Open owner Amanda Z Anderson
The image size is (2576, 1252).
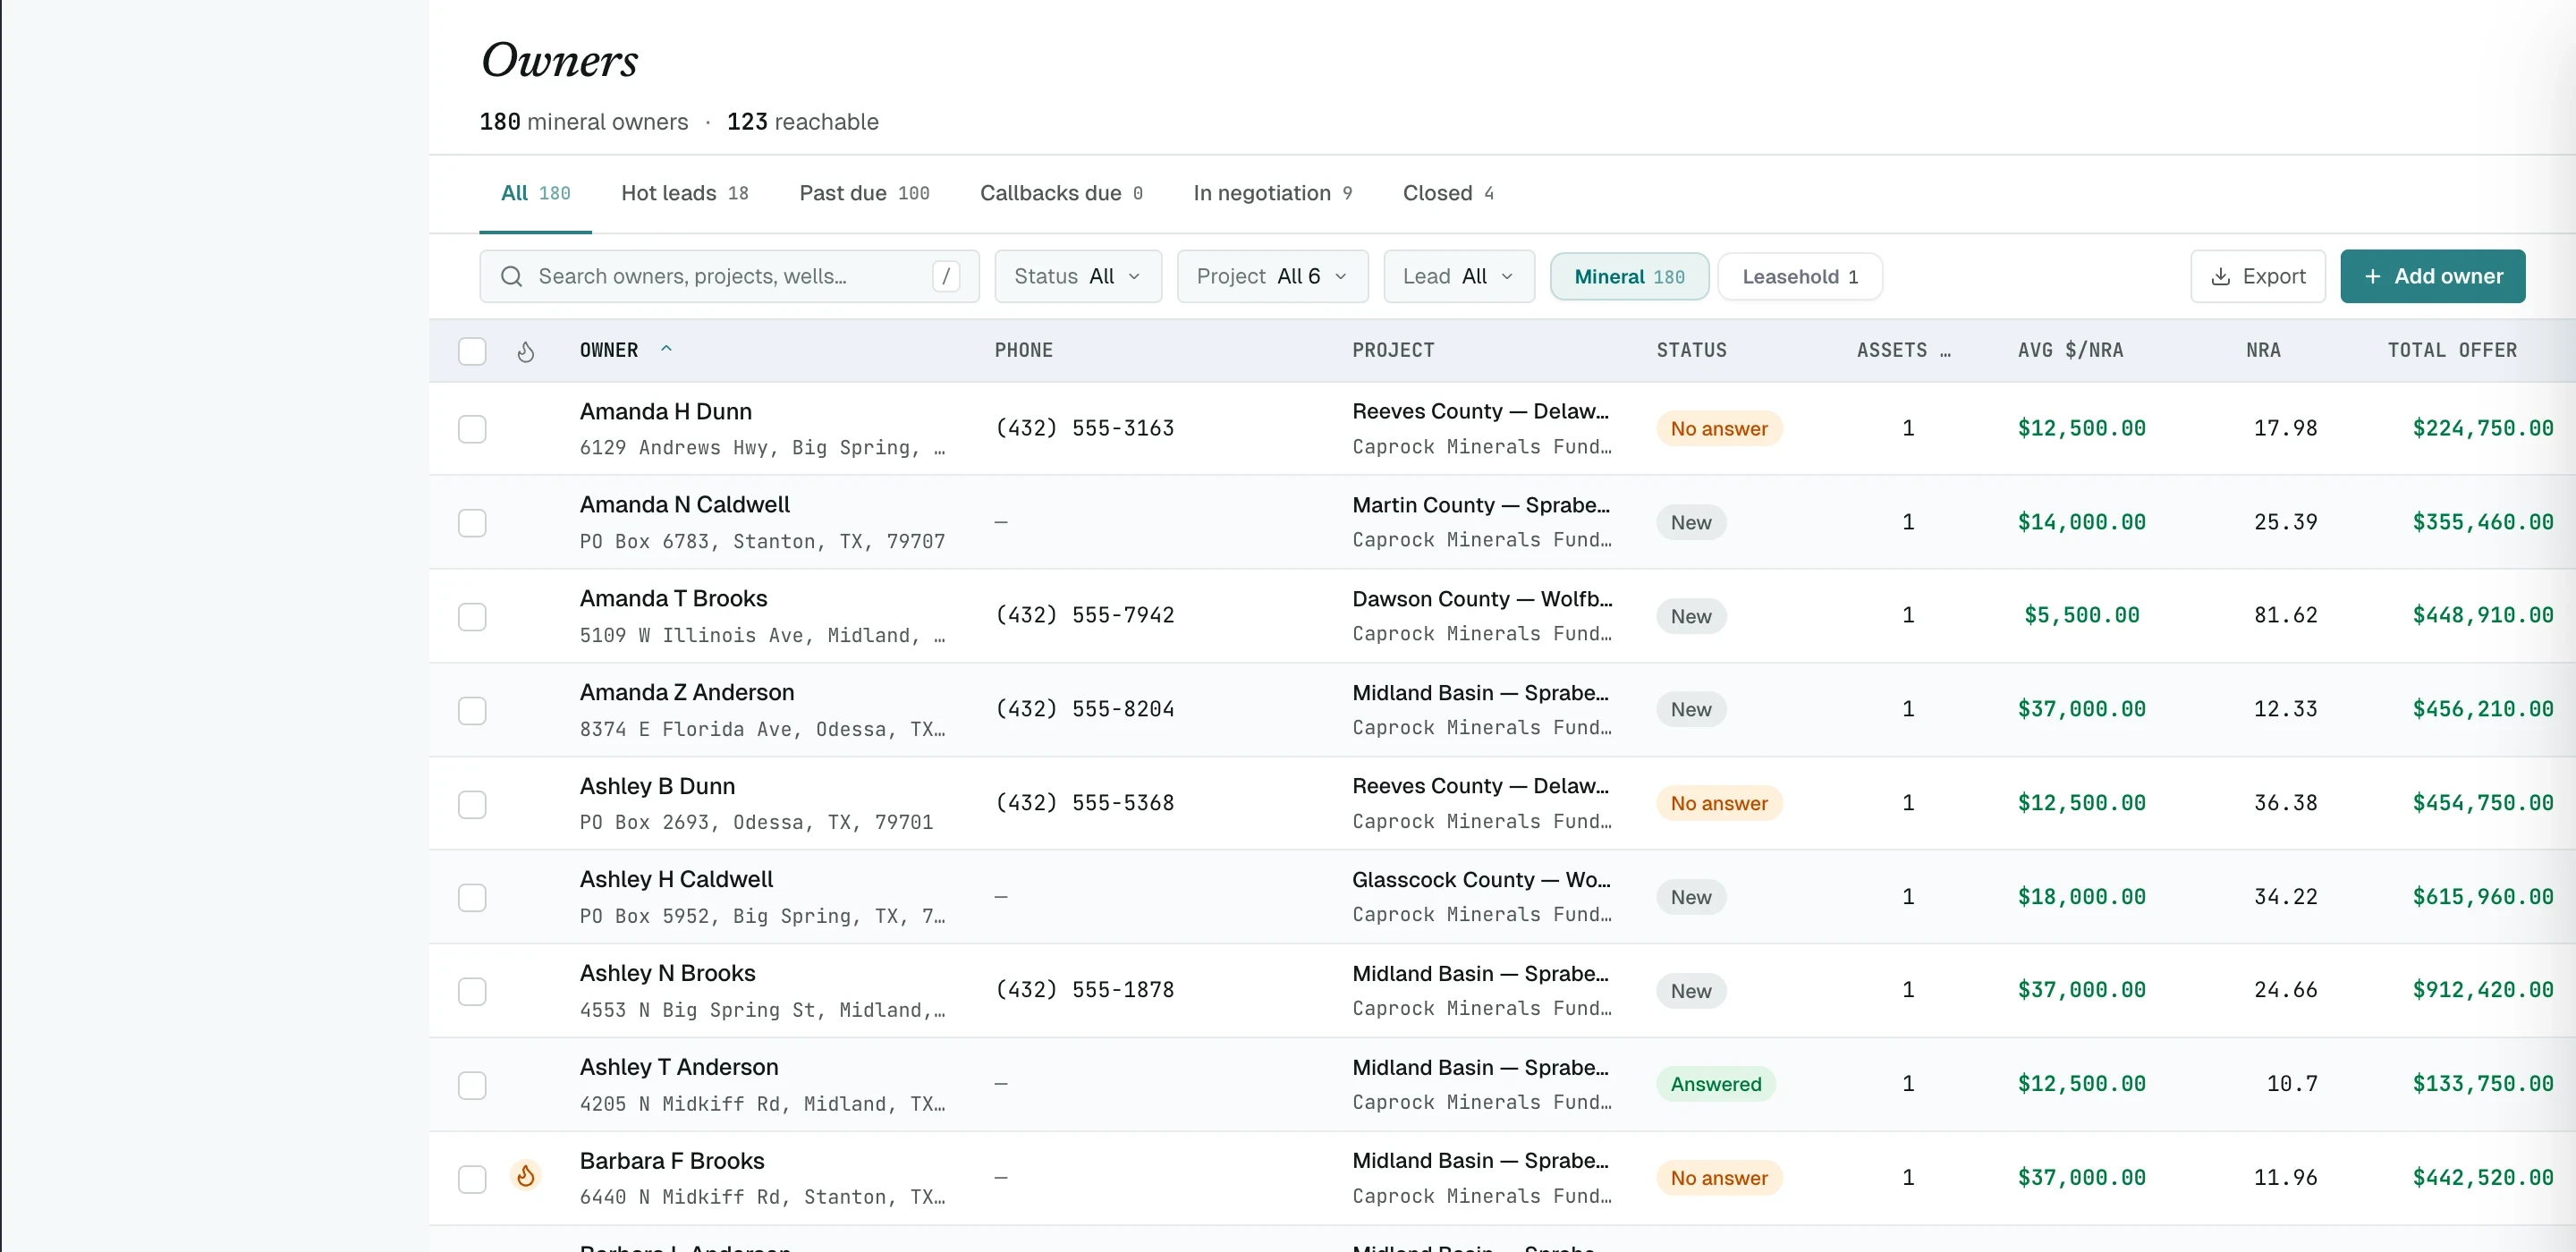click(686, 692)
